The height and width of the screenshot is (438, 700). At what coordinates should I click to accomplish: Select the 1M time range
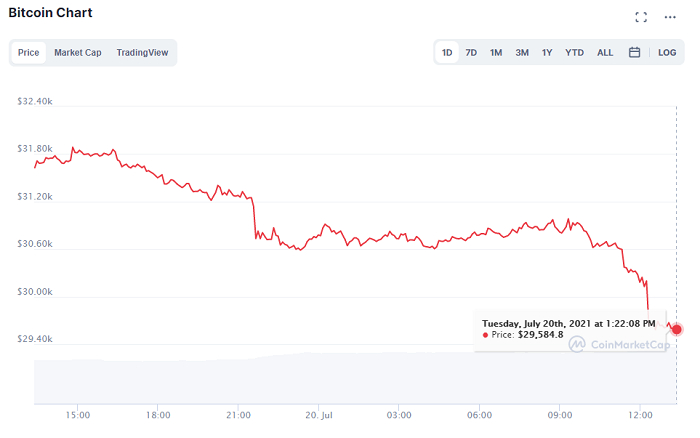(496, 52)
